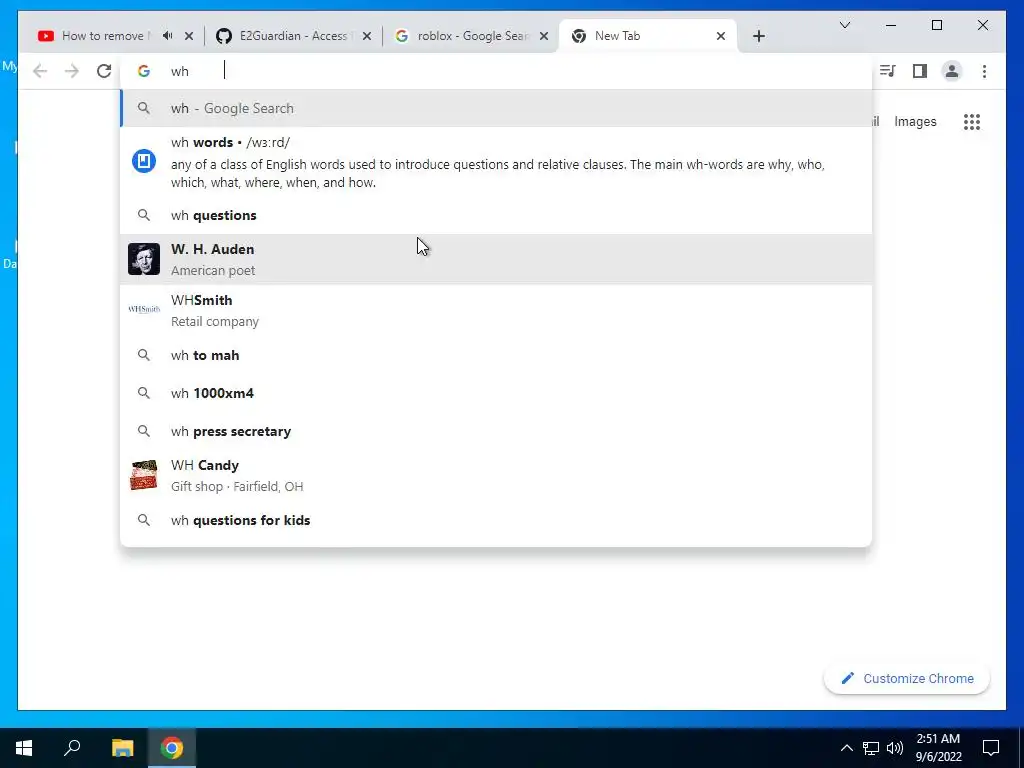This screenshot has width=1024, height=768.
Task: Select 'wh to mah' suggestion
Action: 496,355
